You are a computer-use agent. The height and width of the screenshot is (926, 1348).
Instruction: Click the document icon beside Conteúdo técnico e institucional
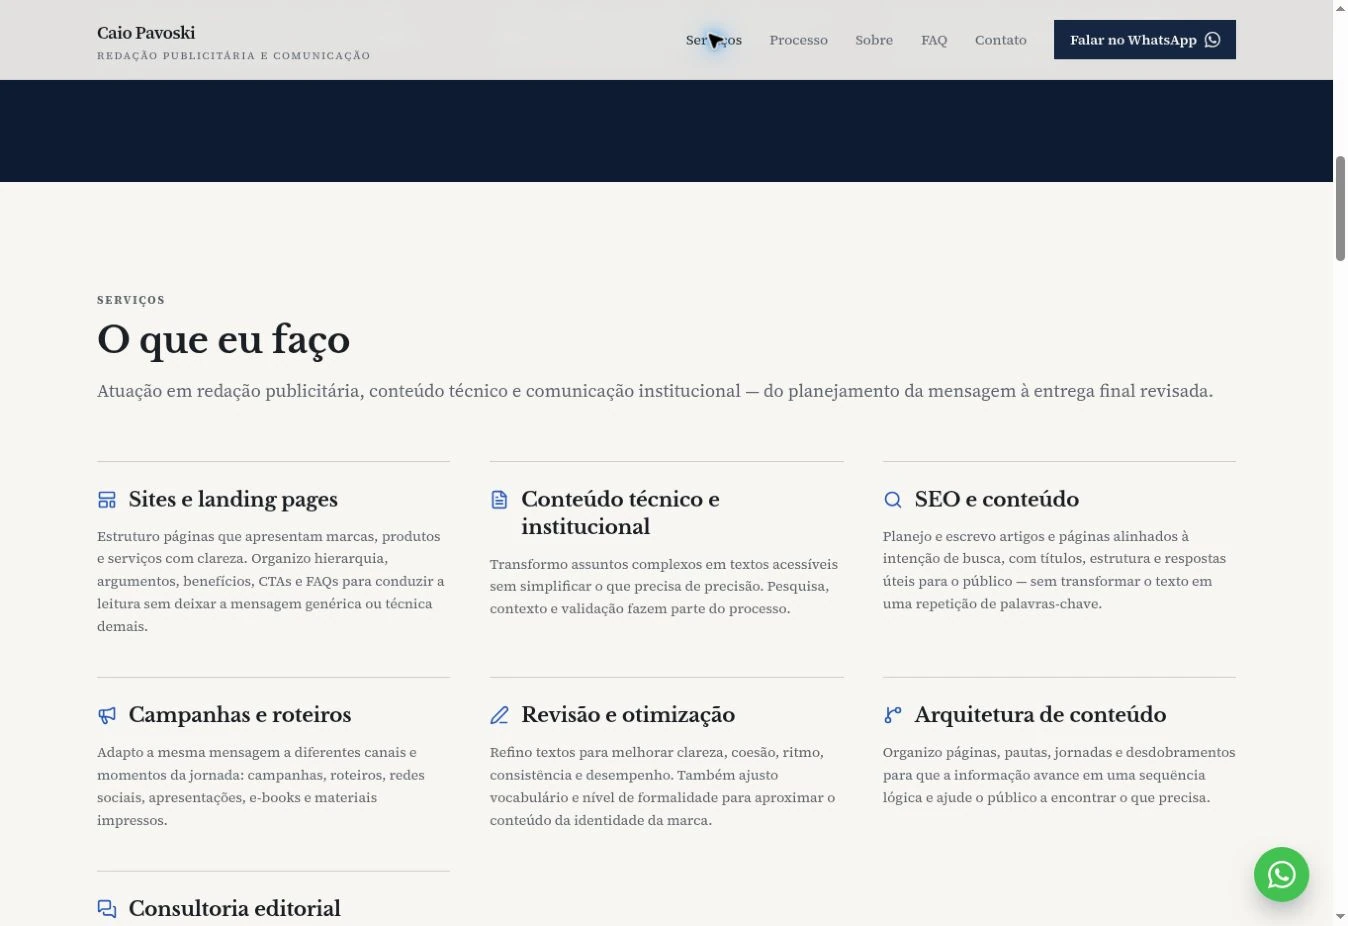pyautogui.click(x=499, y=500)
